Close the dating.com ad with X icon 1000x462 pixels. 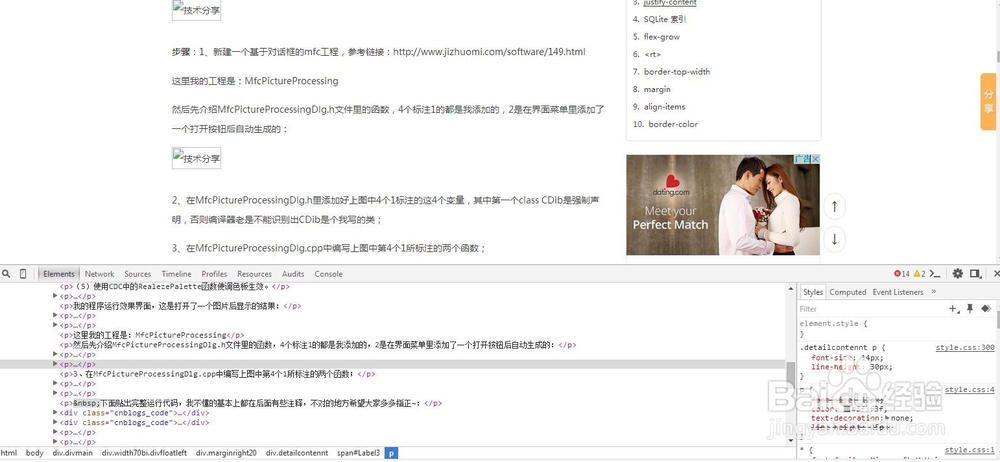(816, 158)
